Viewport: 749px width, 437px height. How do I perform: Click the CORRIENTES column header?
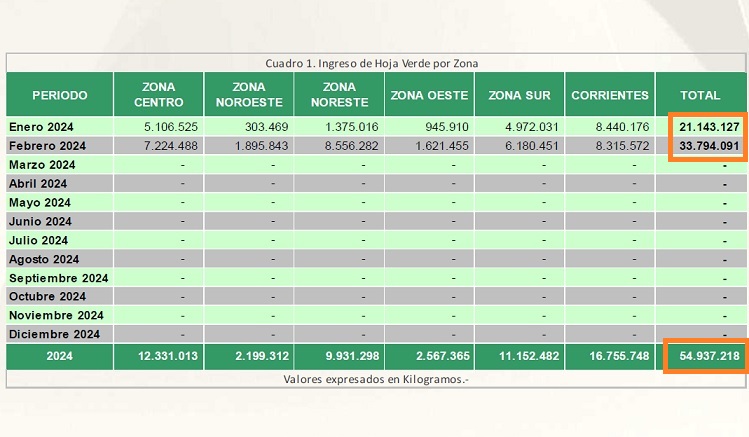[x=609, y=95]
